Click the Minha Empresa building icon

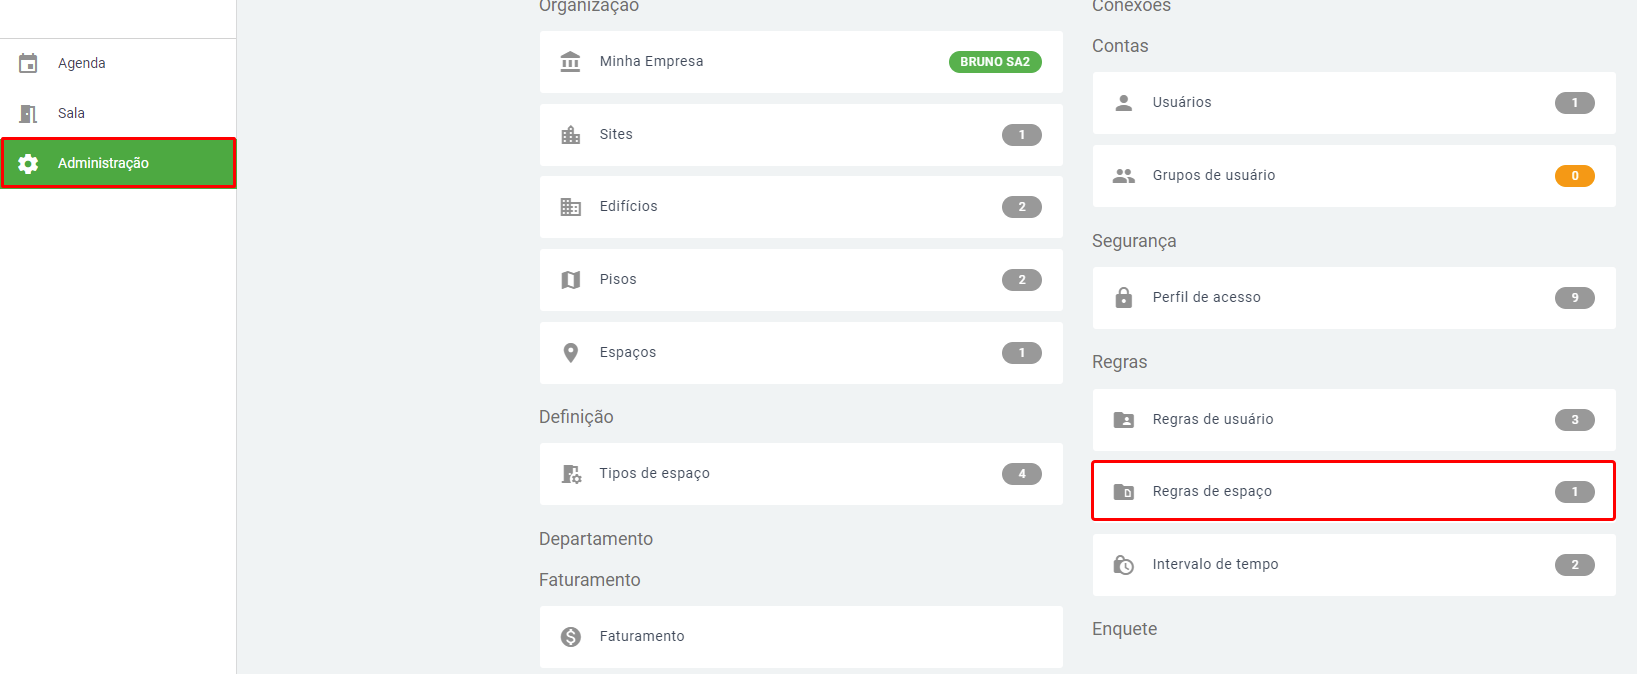pos(571,62)
